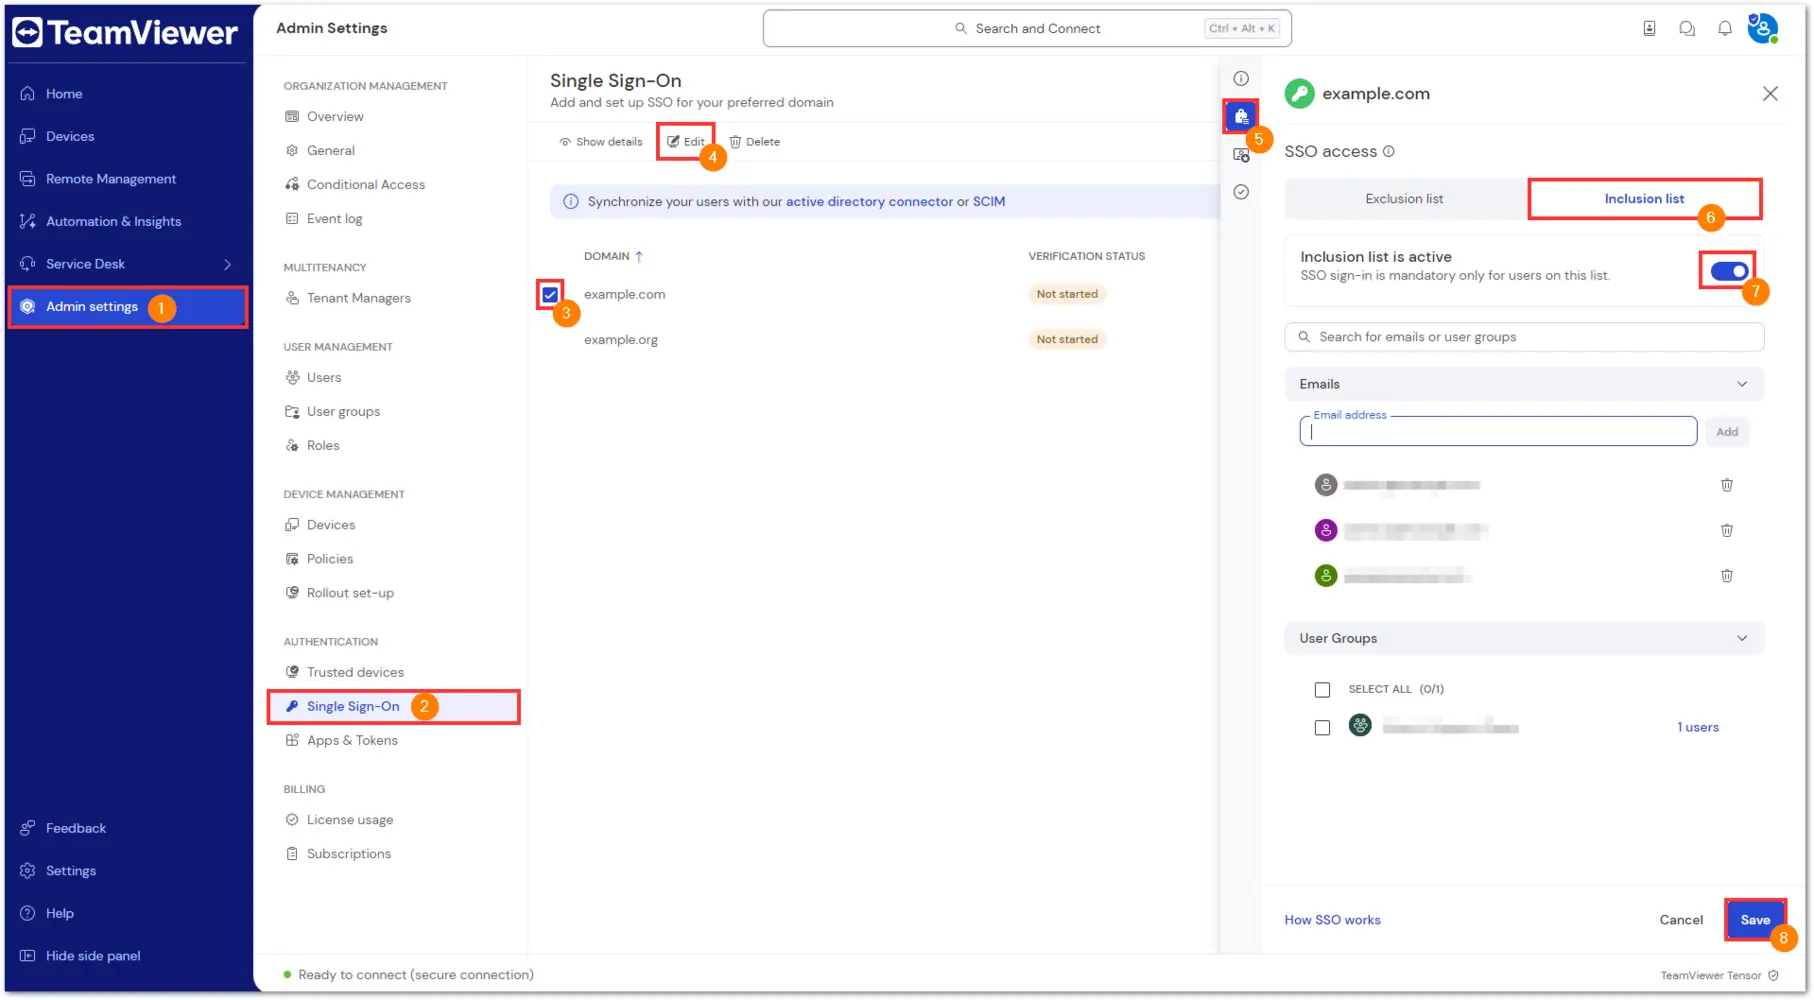Image resolution: width=1814 pixels, height=1000 pixels.
Task: Click the info icon in the side strip
Action: coord(1241,78)
